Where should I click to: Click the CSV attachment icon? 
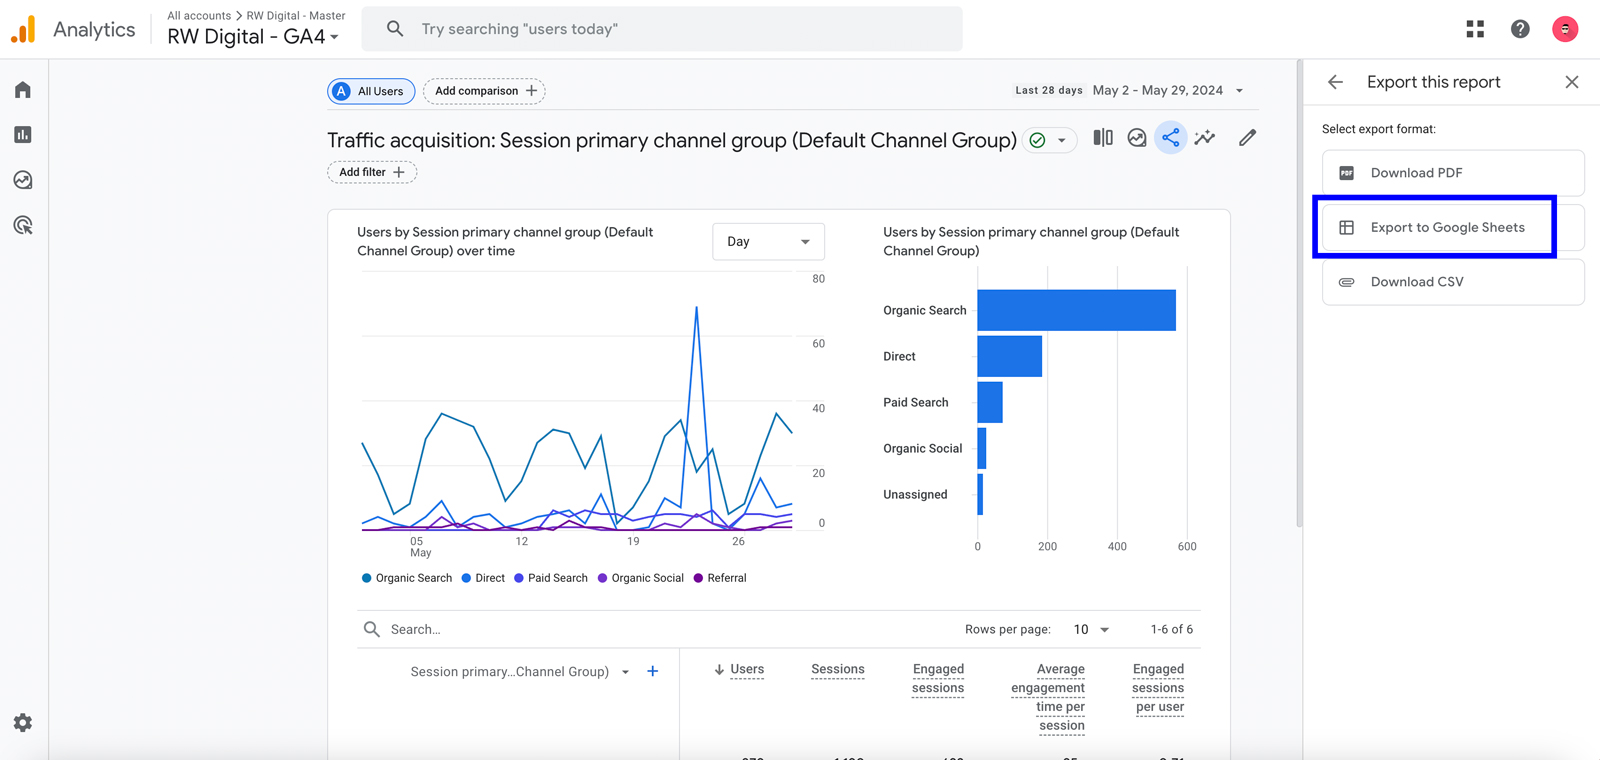tap(1347, 282)
